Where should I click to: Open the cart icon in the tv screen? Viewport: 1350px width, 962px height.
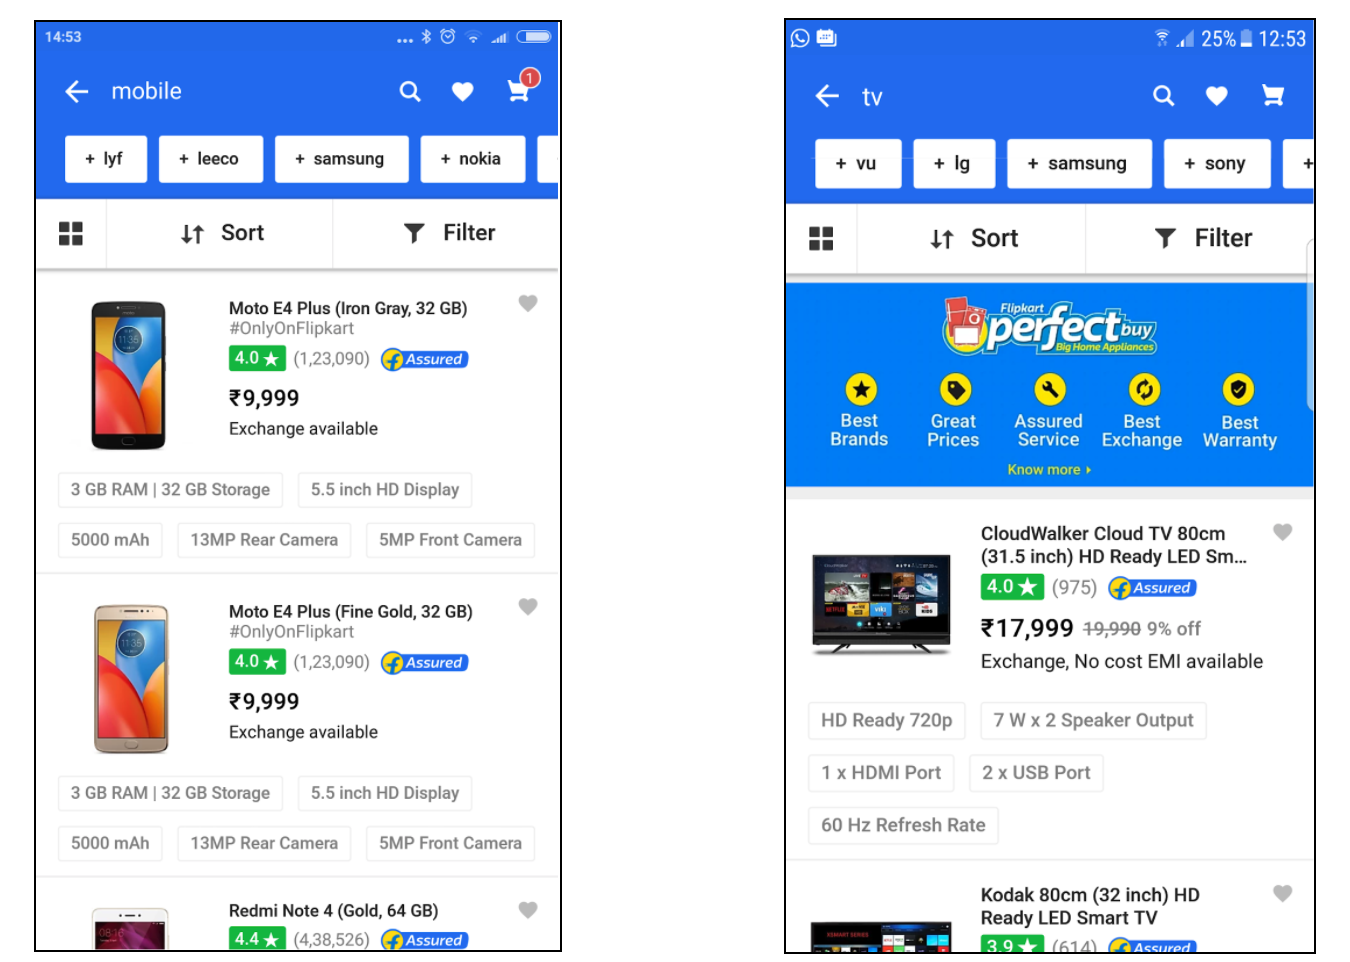pos(1273,96)
